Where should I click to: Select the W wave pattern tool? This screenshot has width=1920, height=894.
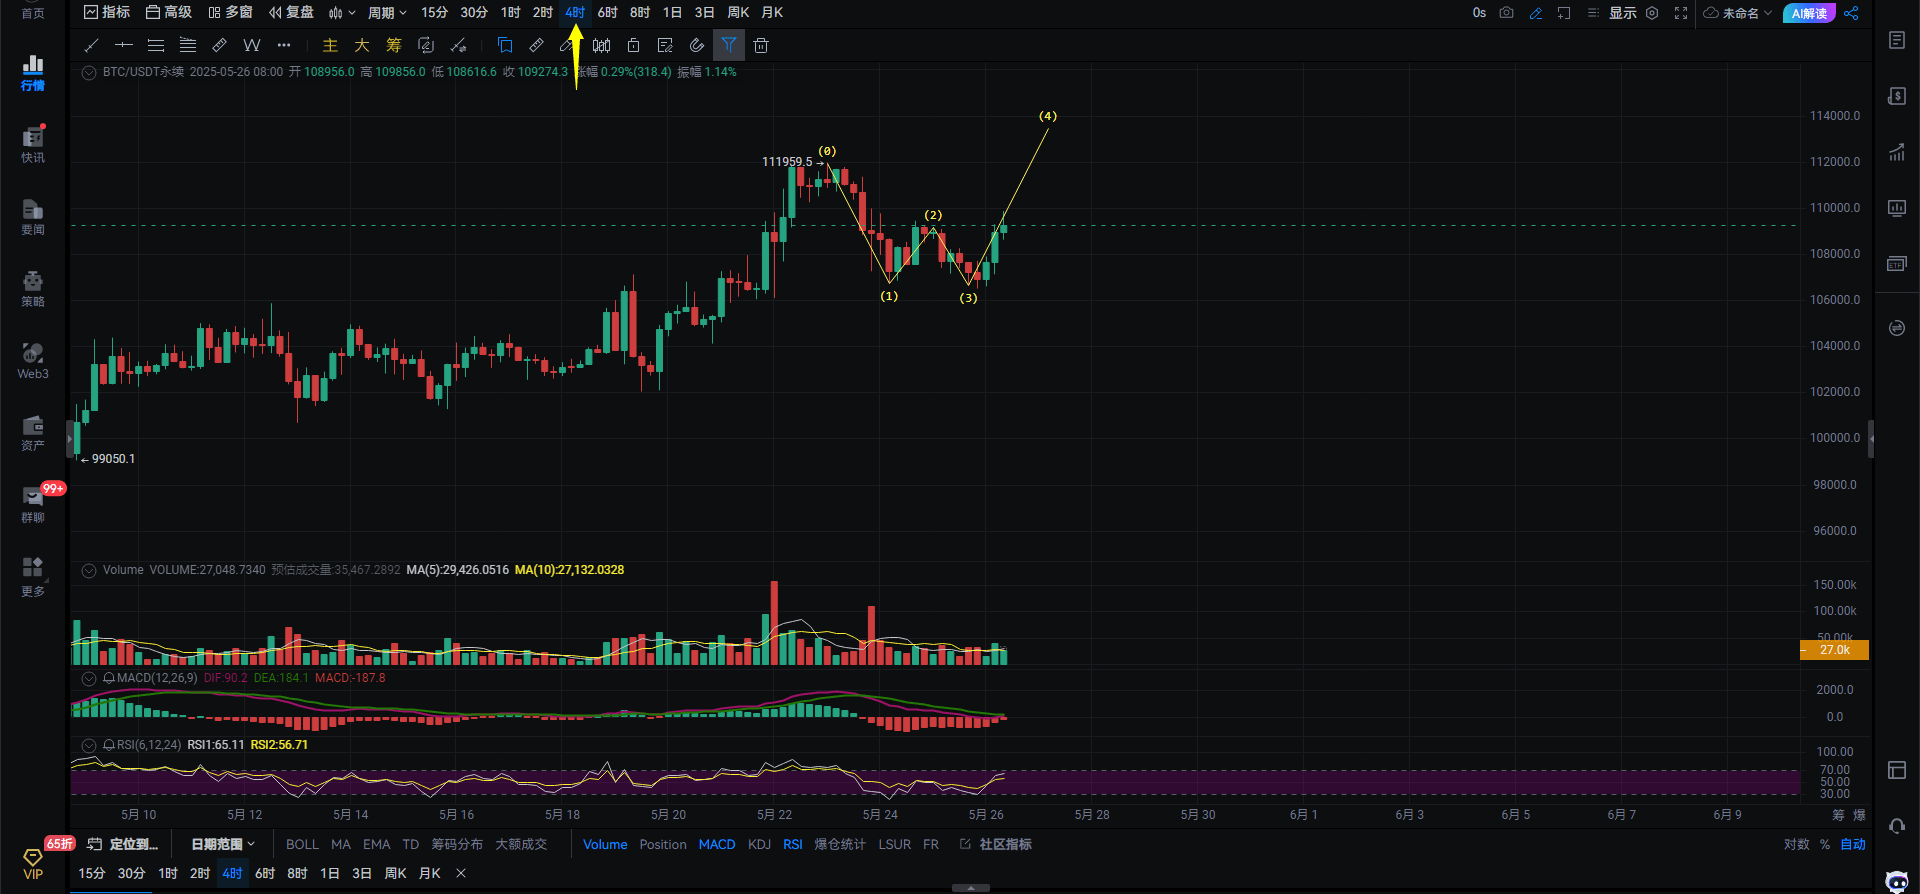[252, 45]
